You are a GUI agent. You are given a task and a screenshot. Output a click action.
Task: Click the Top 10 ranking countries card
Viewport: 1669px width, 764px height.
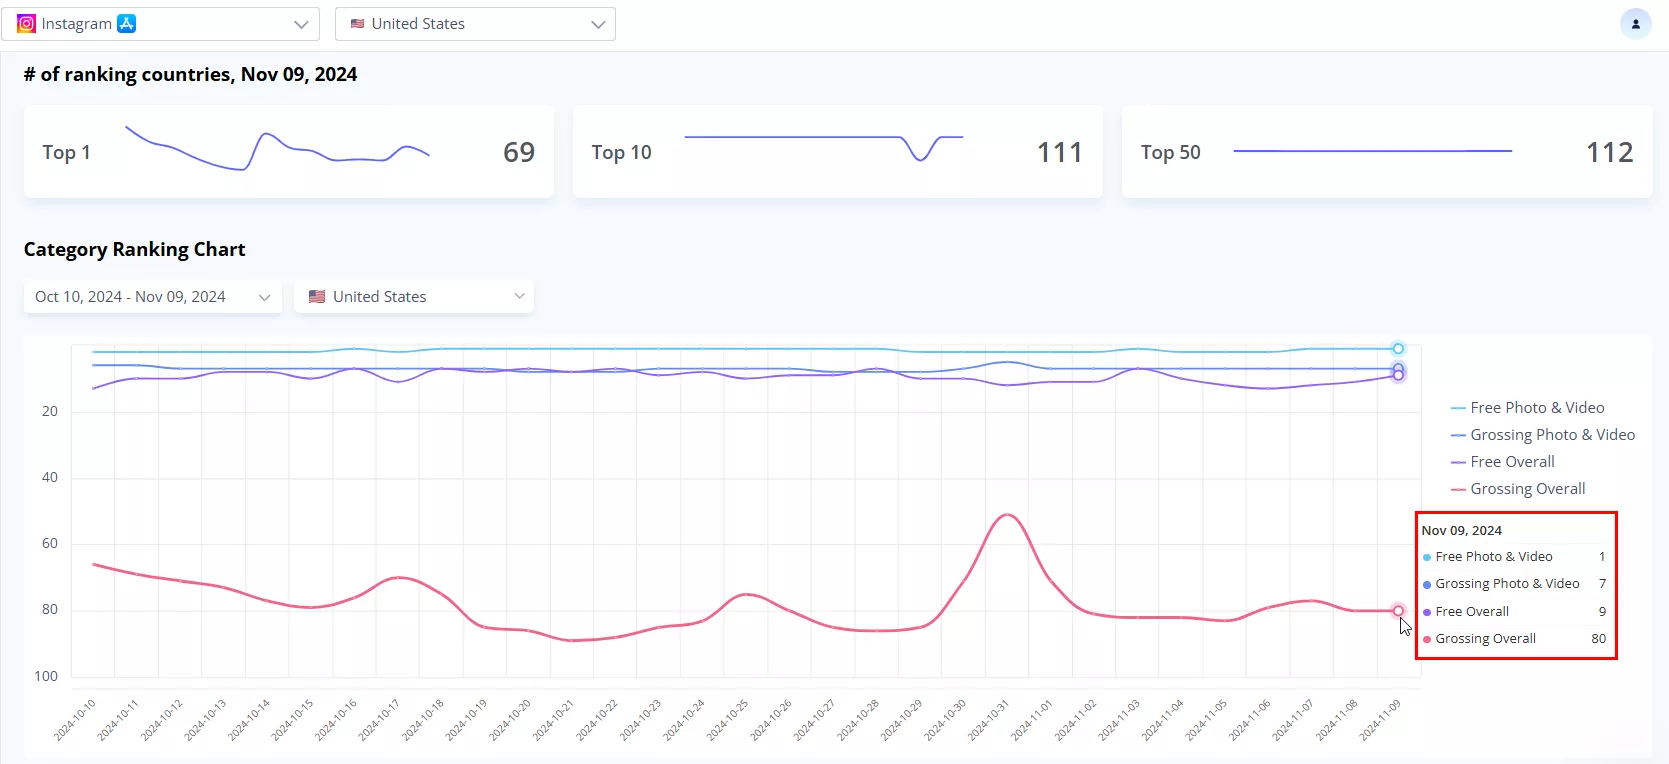coord(837,152)
